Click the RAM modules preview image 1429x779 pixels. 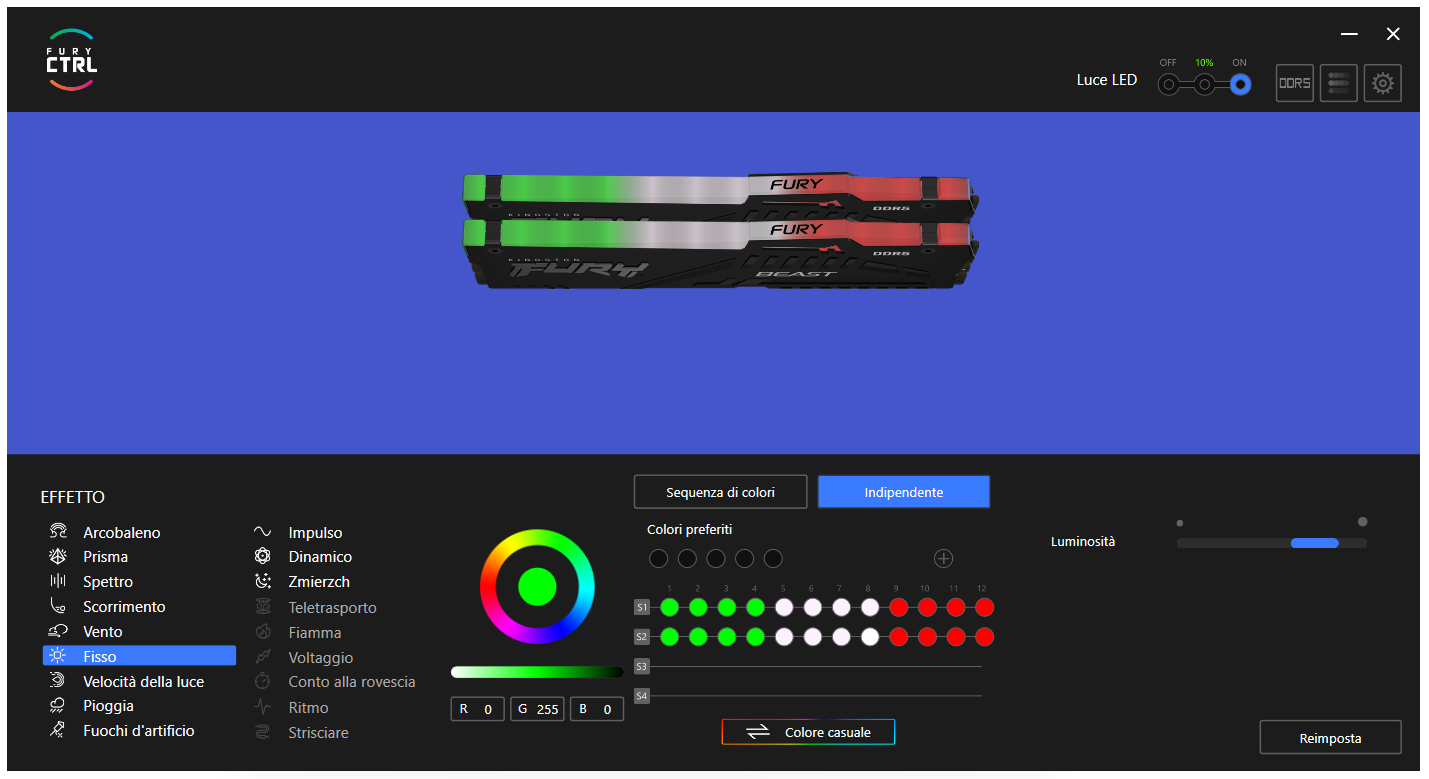(x=721, y=230)
